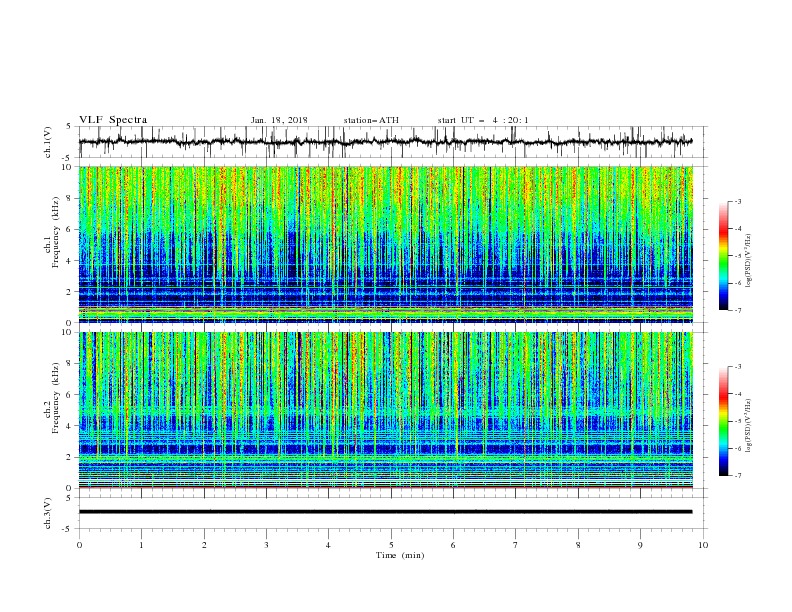Click the flat ch.3 voltage trace
The image size is (792, 612).
click(x=385, y=512)
